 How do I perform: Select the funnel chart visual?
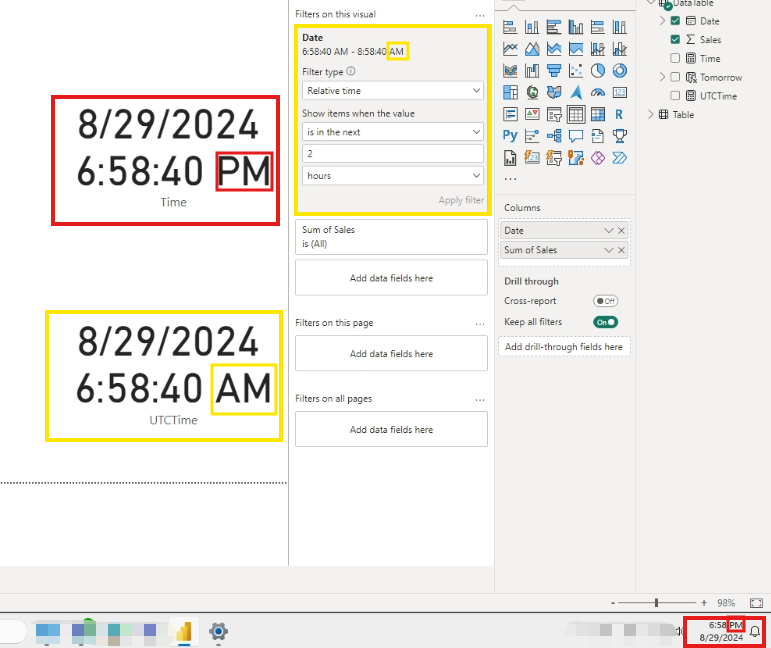coord(554,71)
